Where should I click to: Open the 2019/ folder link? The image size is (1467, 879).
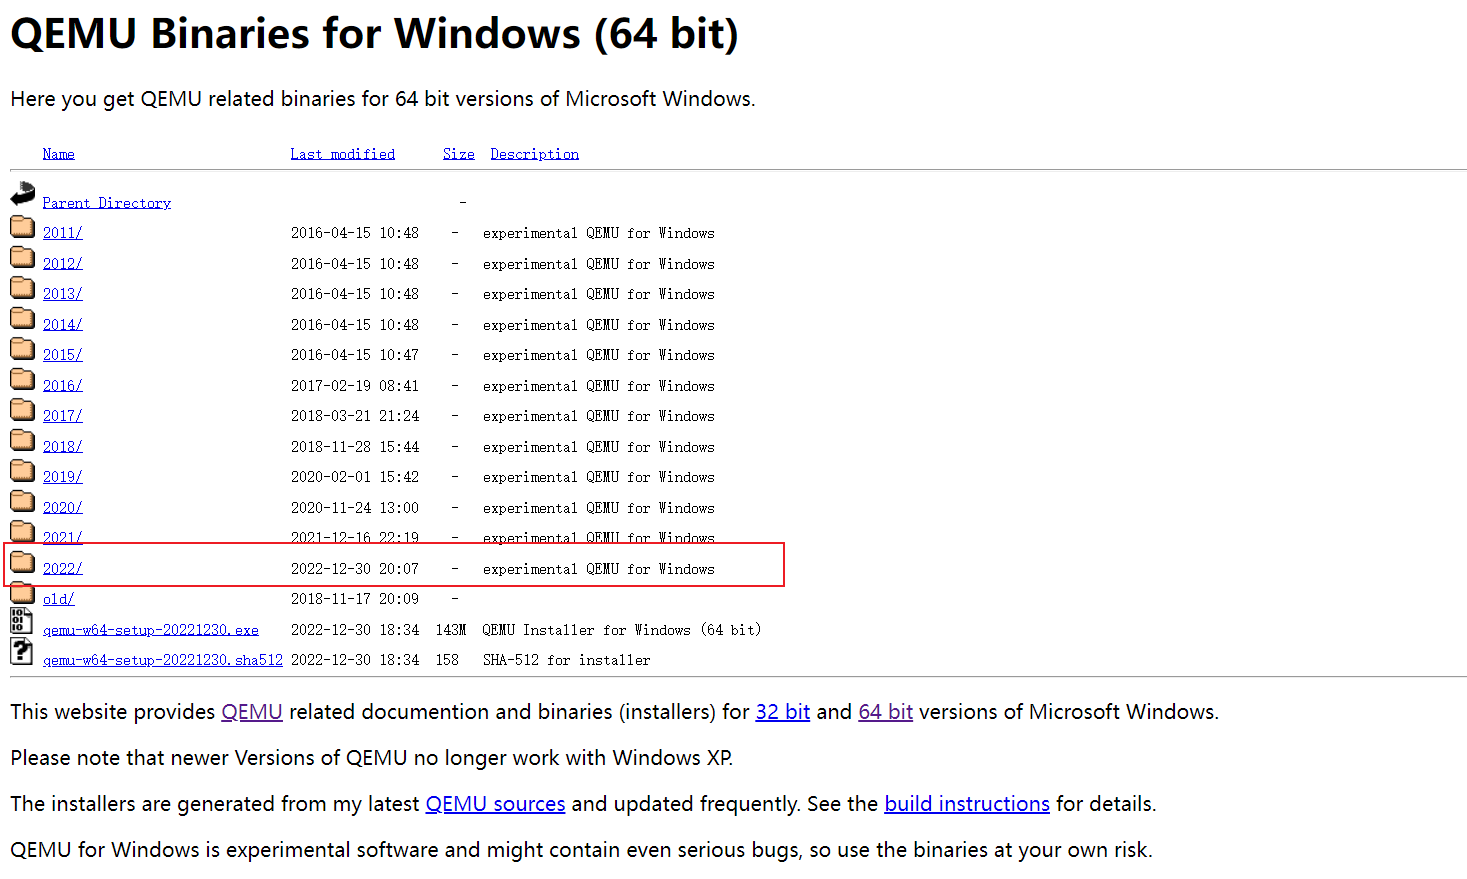coord(63,477)
